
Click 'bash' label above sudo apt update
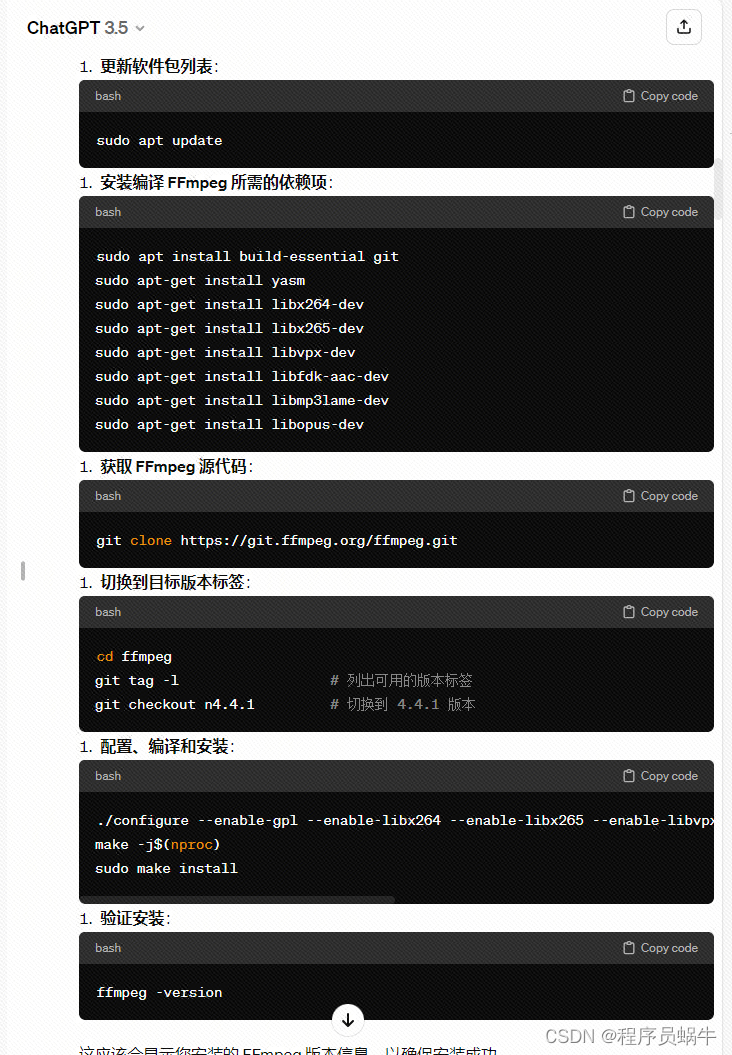click(x=108, y=96)
